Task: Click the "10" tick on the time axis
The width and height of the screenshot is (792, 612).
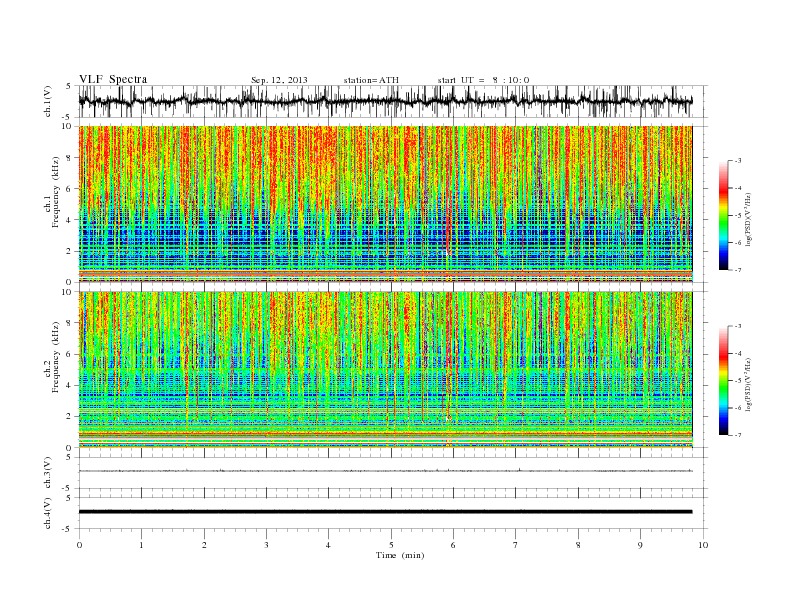Action: tap(703, 545)
